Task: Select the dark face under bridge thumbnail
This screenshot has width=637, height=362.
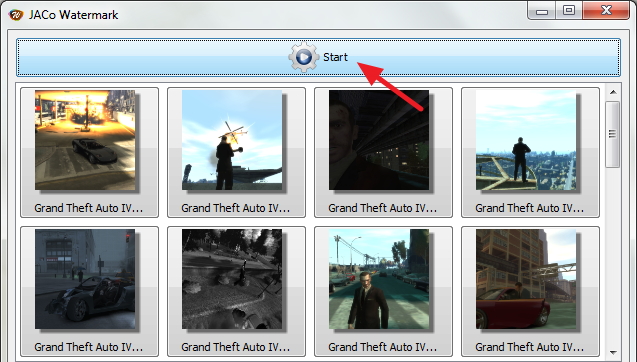Action: coord(383,152)
